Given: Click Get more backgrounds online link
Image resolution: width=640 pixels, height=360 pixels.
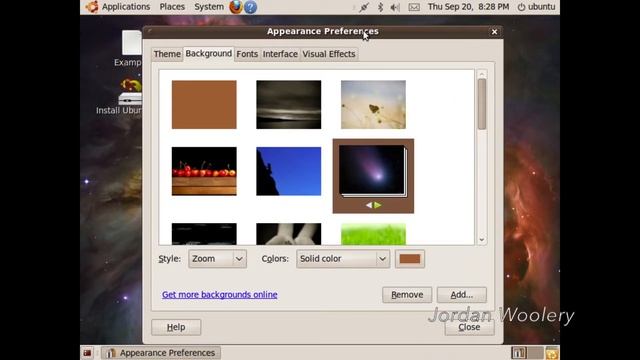Looking at the screenshot, I should pyautogui.click(x=220, y=295).
